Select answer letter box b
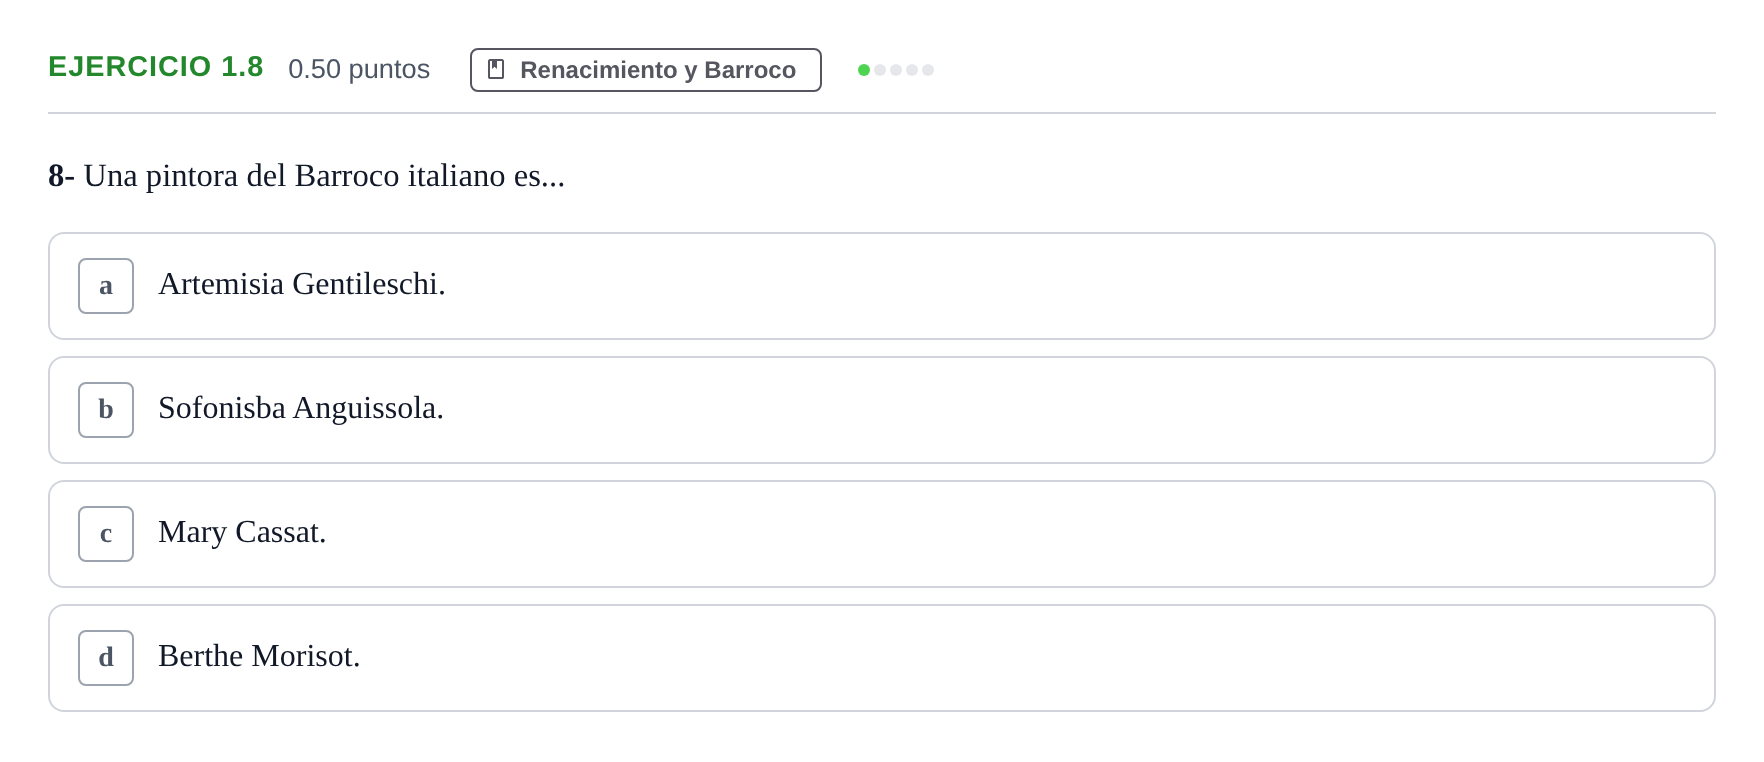 [x=106, y=410]
